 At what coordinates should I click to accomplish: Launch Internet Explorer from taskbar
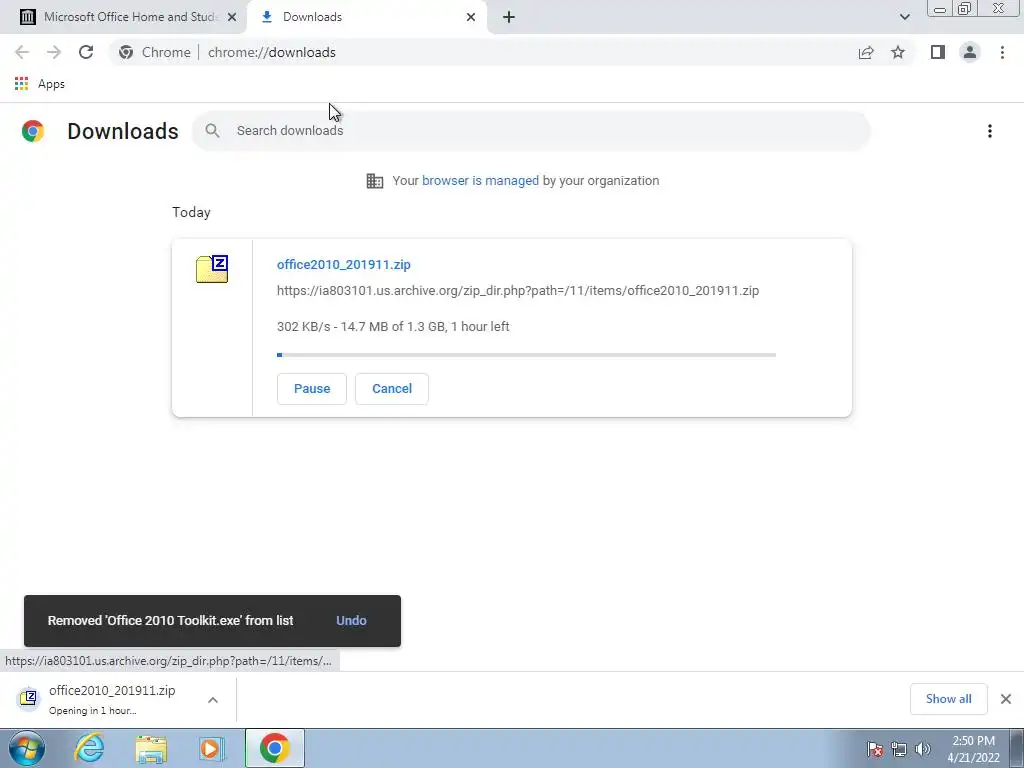click(89, 748)
